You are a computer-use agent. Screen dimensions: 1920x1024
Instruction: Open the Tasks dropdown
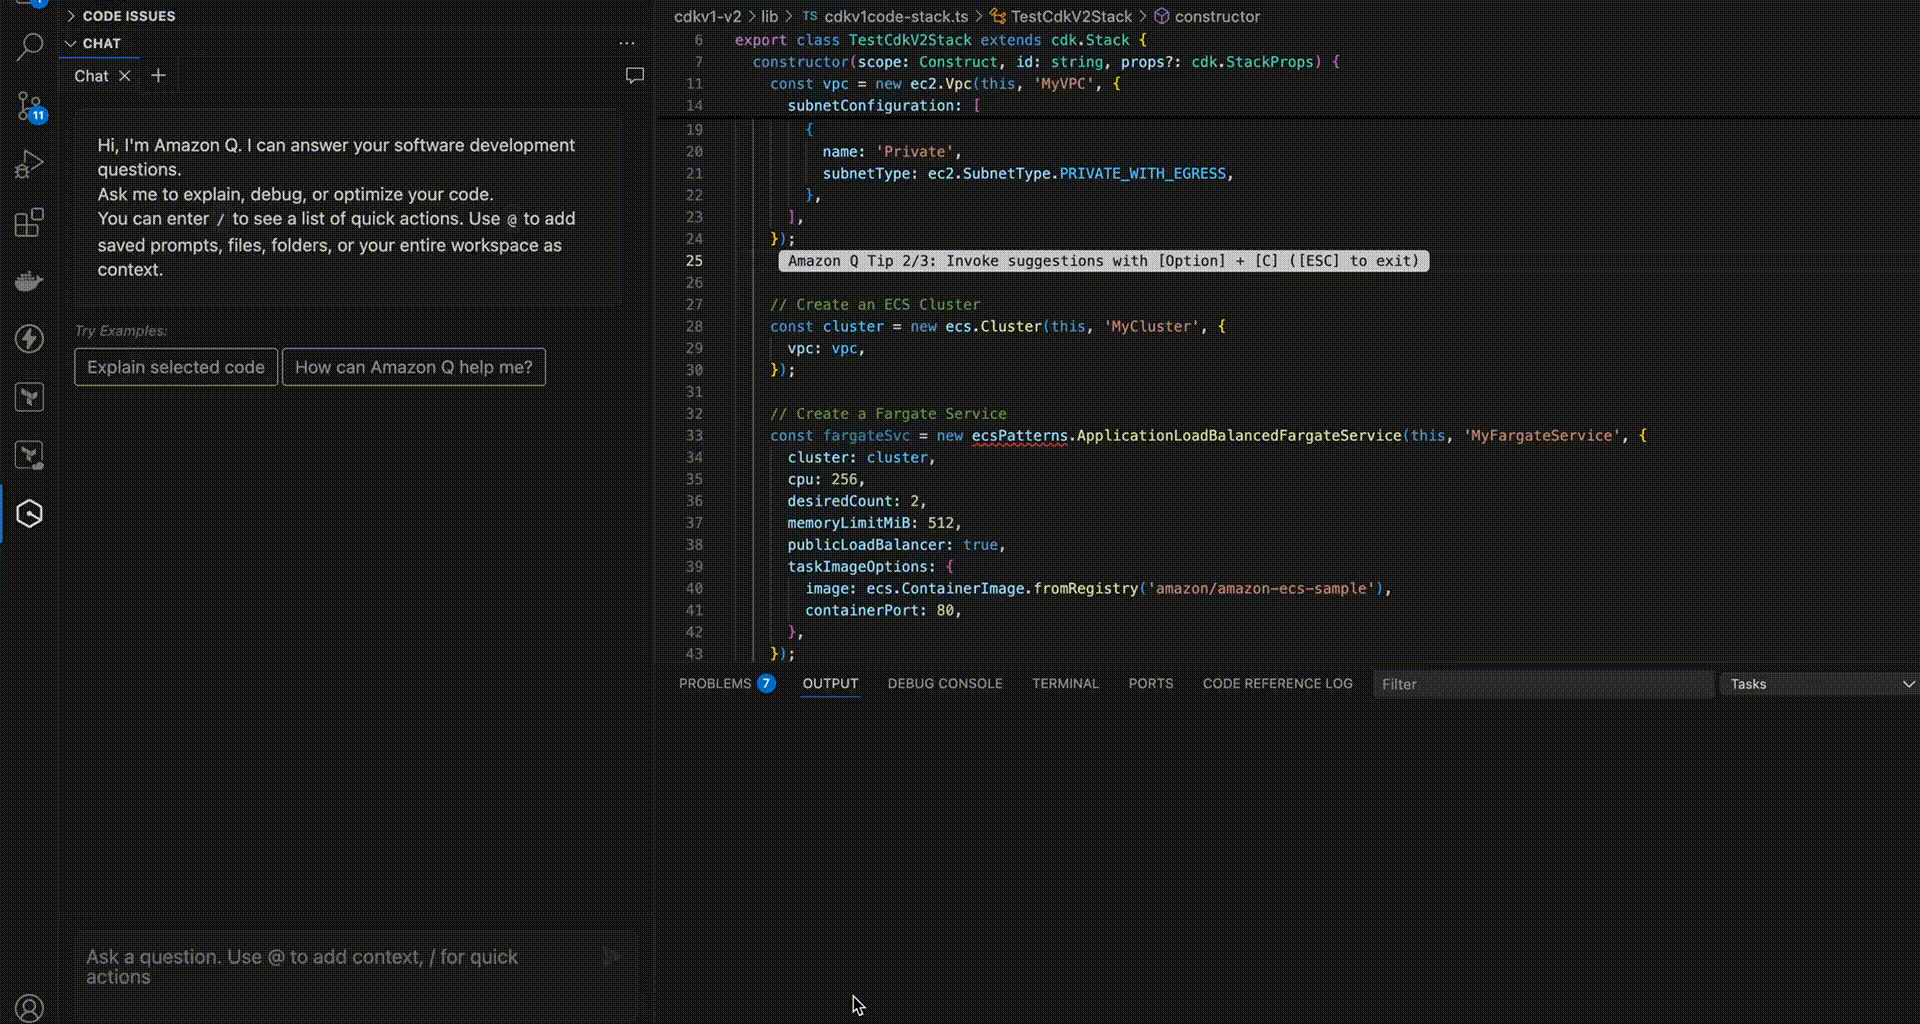(x=1818, y=684)
